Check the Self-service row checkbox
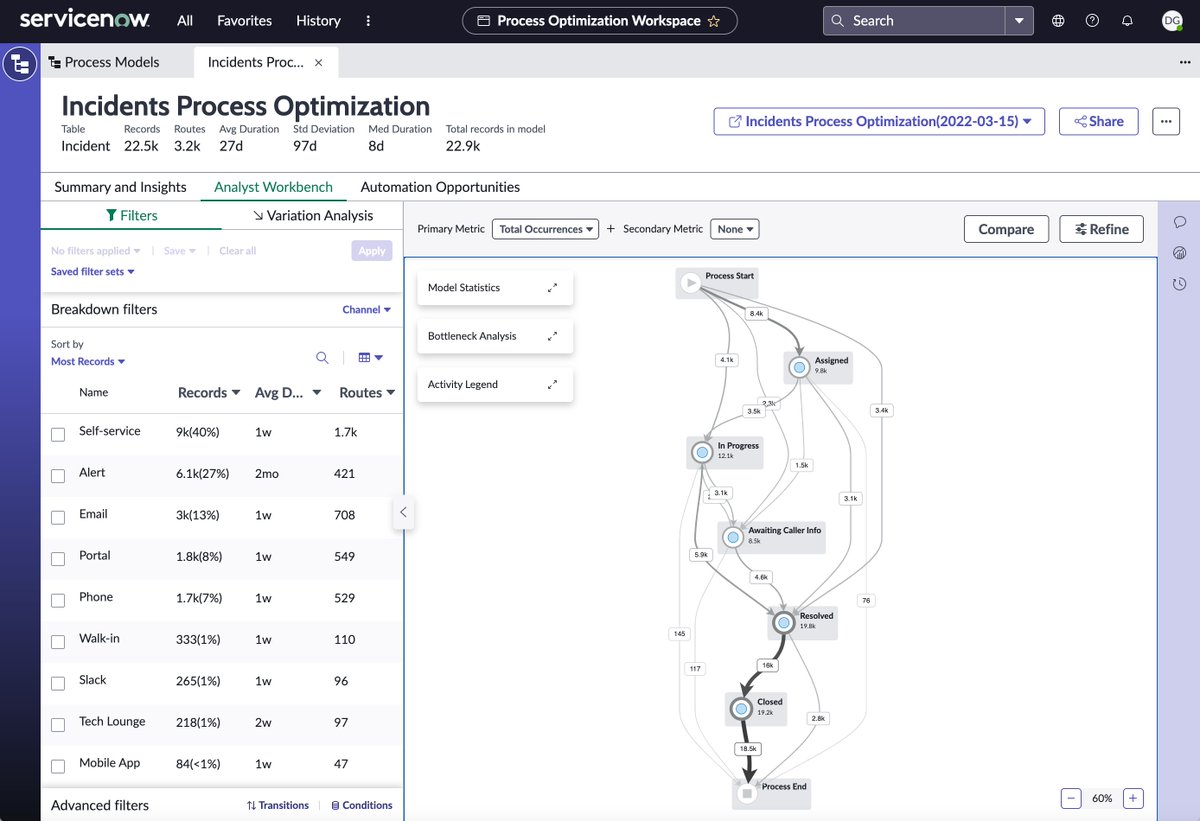The width and height of the screenshot is (1200, 821). tap(58, 434)
